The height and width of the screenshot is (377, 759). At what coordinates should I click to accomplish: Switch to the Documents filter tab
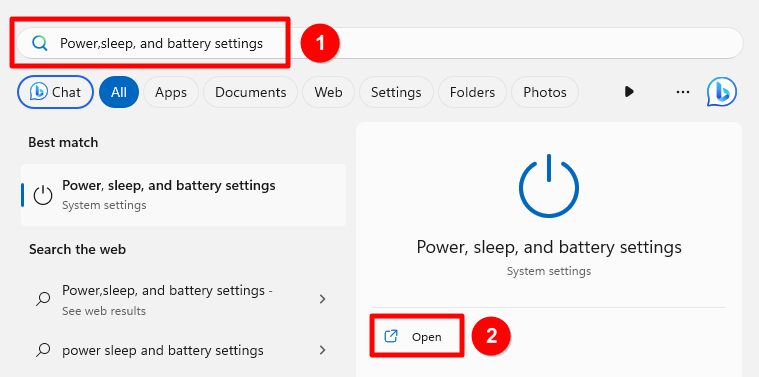pos(250,92)
